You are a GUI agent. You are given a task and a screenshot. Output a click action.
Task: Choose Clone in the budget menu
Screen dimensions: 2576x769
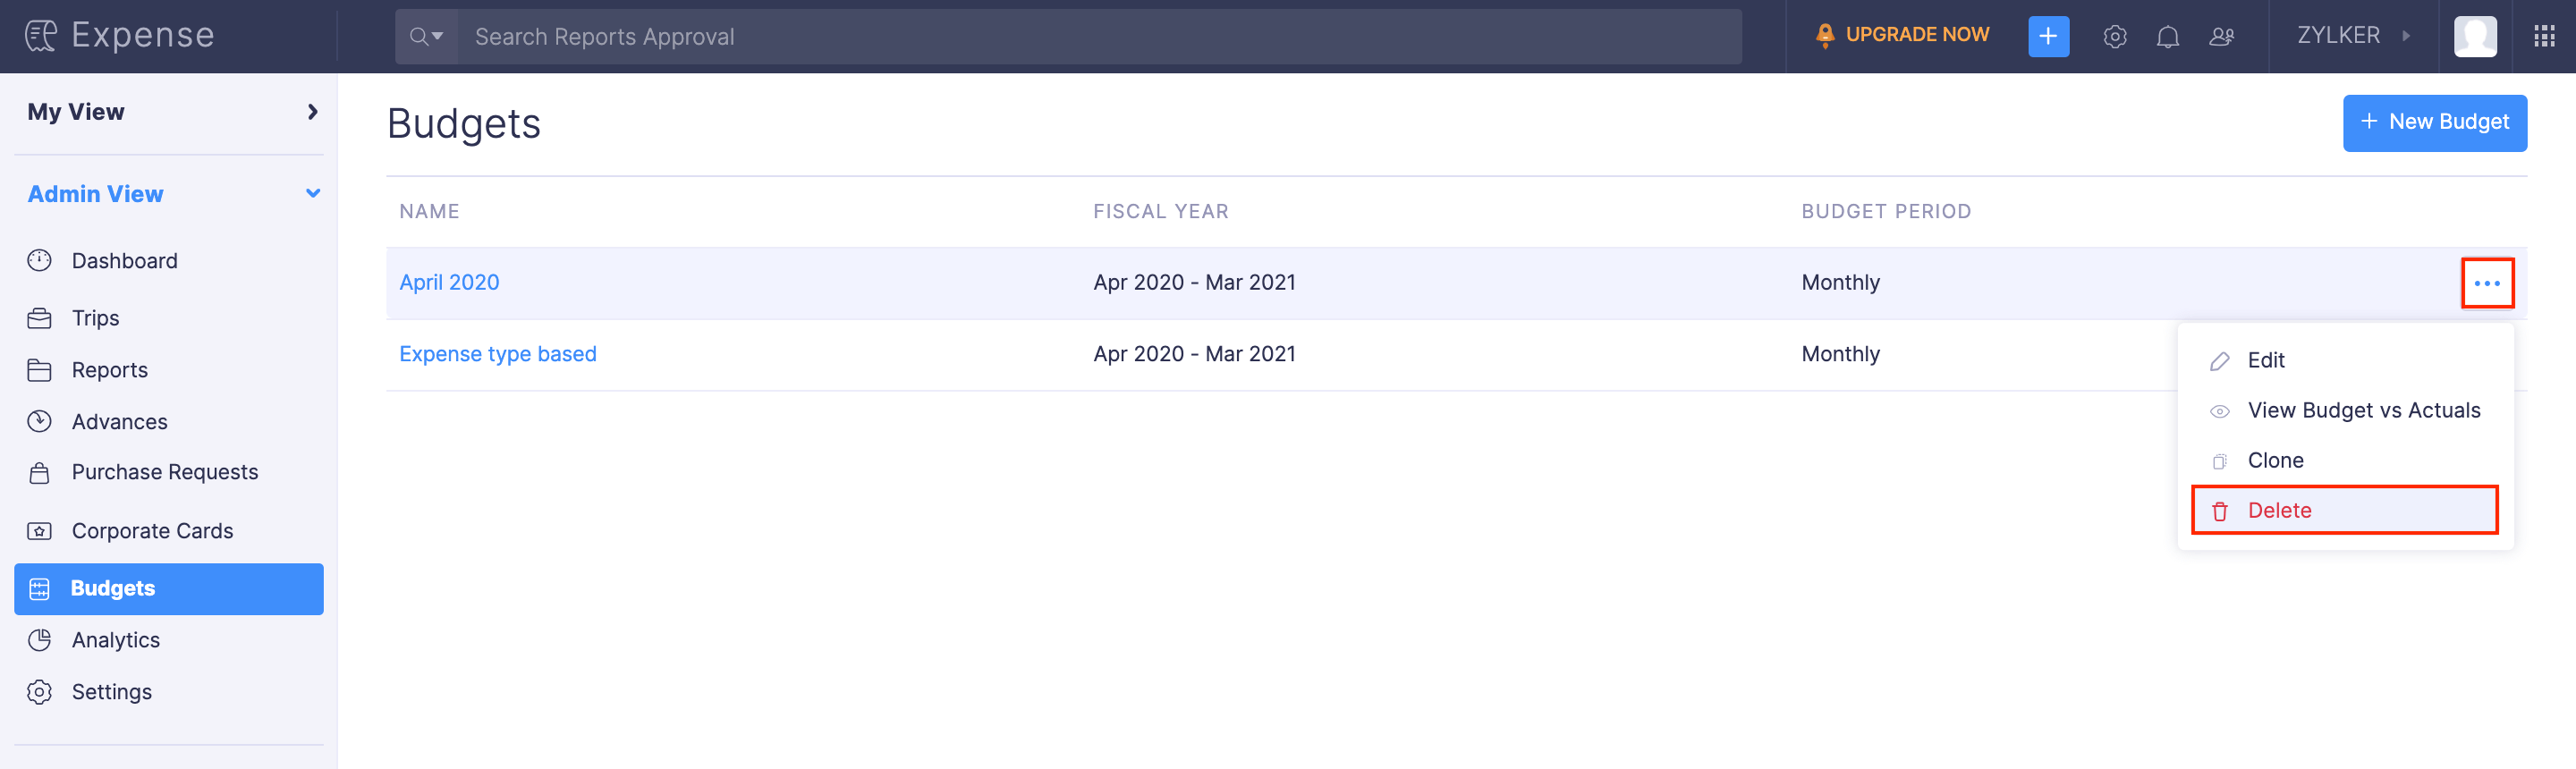coord(2275,460)
